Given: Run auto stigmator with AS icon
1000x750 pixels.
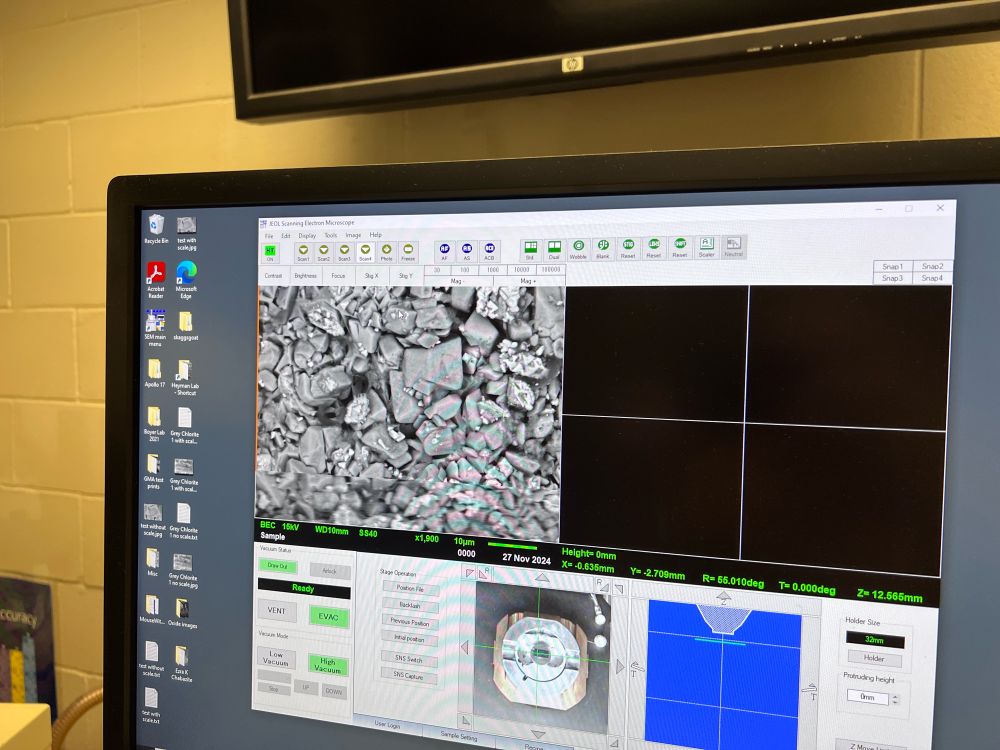Looking at the screenshot, I should click(467, 251).
